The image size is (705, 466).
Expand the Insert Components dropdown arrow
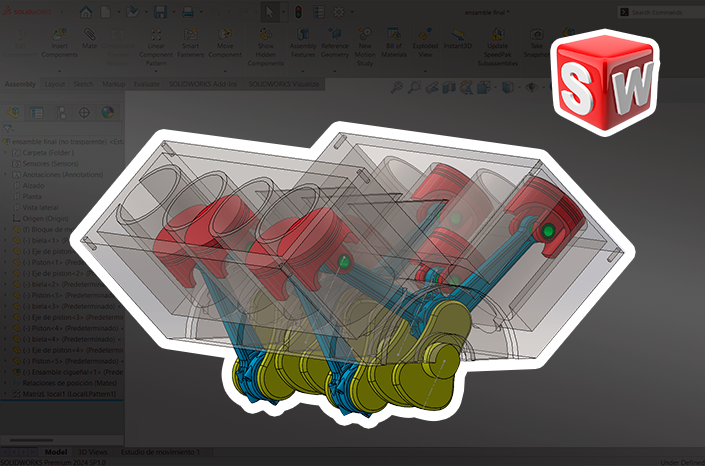click(59, 71)
